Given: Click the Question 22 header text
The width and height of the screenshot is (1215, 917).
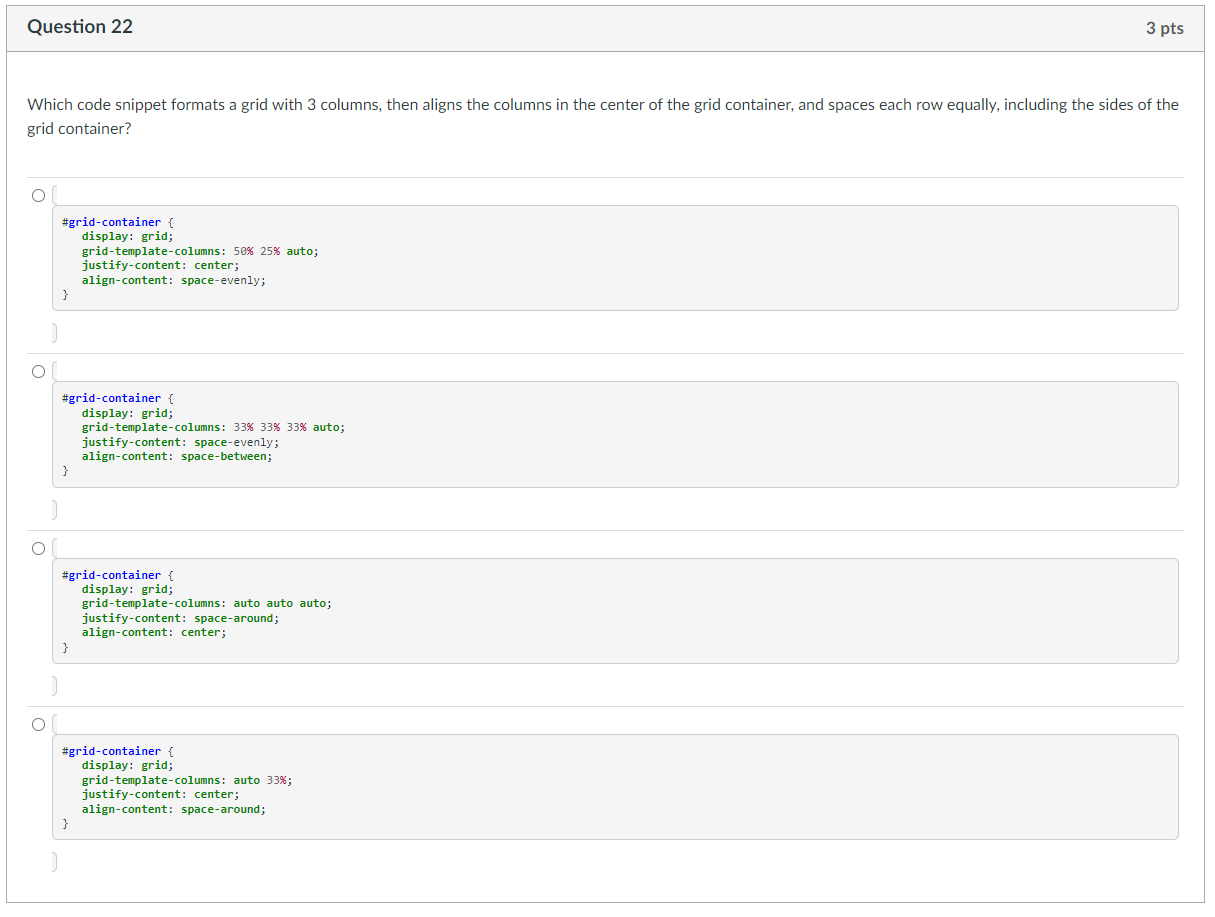Looking at the screenshot, I should pos(79,27).
